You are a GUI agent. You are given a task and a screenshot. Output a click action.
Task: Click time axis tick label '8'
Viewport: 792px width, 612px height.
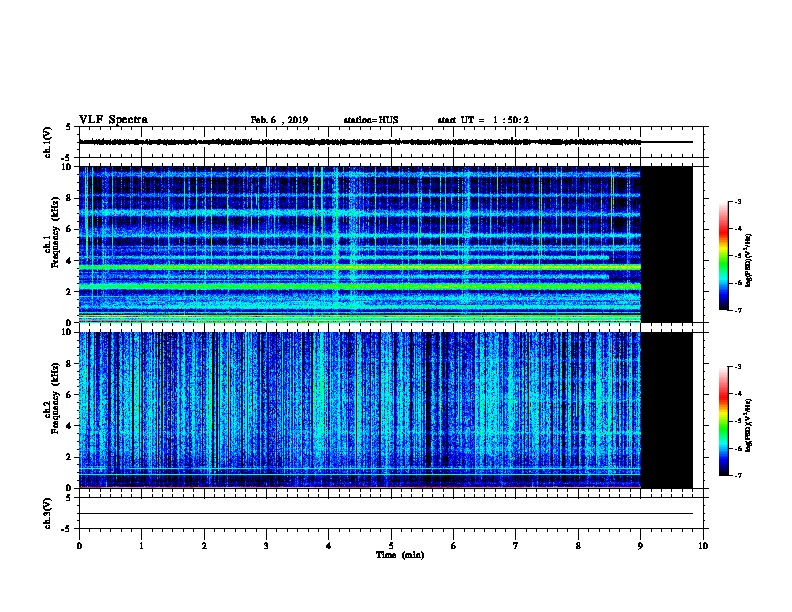tap(578, 546)
